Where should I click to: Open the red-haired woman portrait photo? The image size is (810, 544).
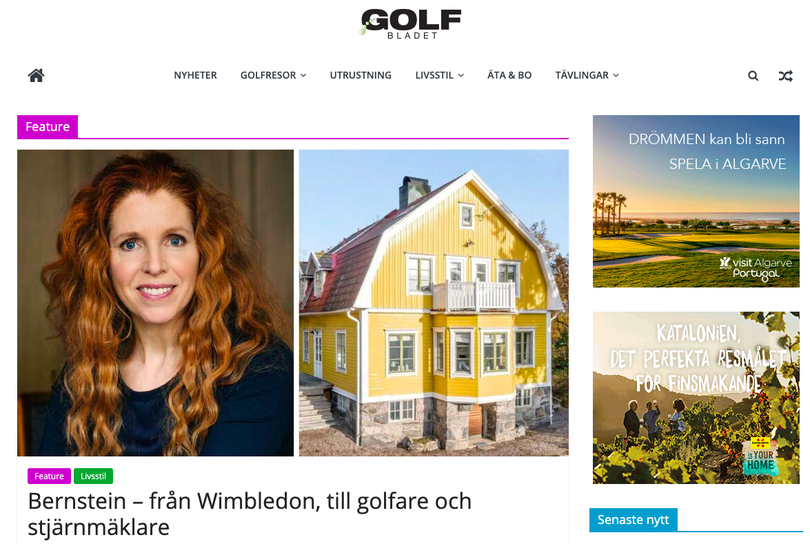[x=155, y=303]
